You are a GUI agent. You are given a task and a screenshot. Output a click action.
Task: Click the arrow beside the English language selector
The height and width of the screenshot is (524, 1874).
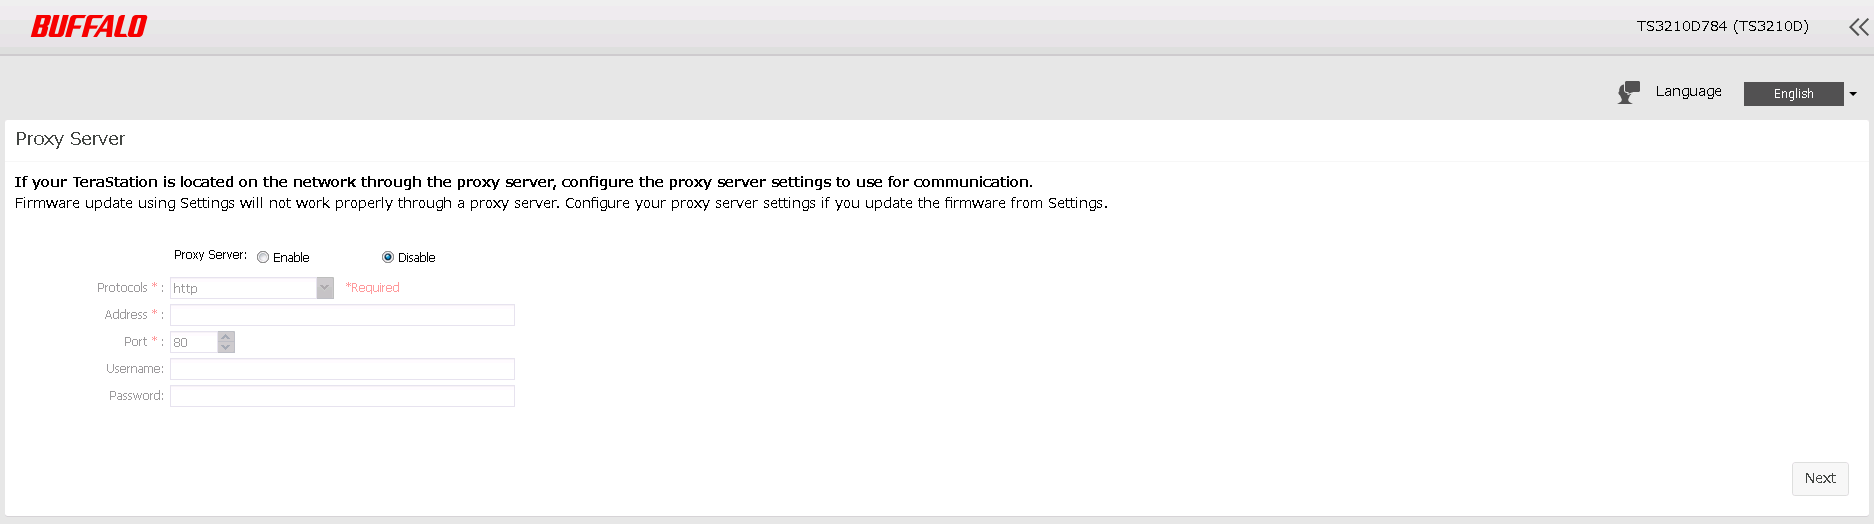pyautogui.click(x=1853, y=94)
